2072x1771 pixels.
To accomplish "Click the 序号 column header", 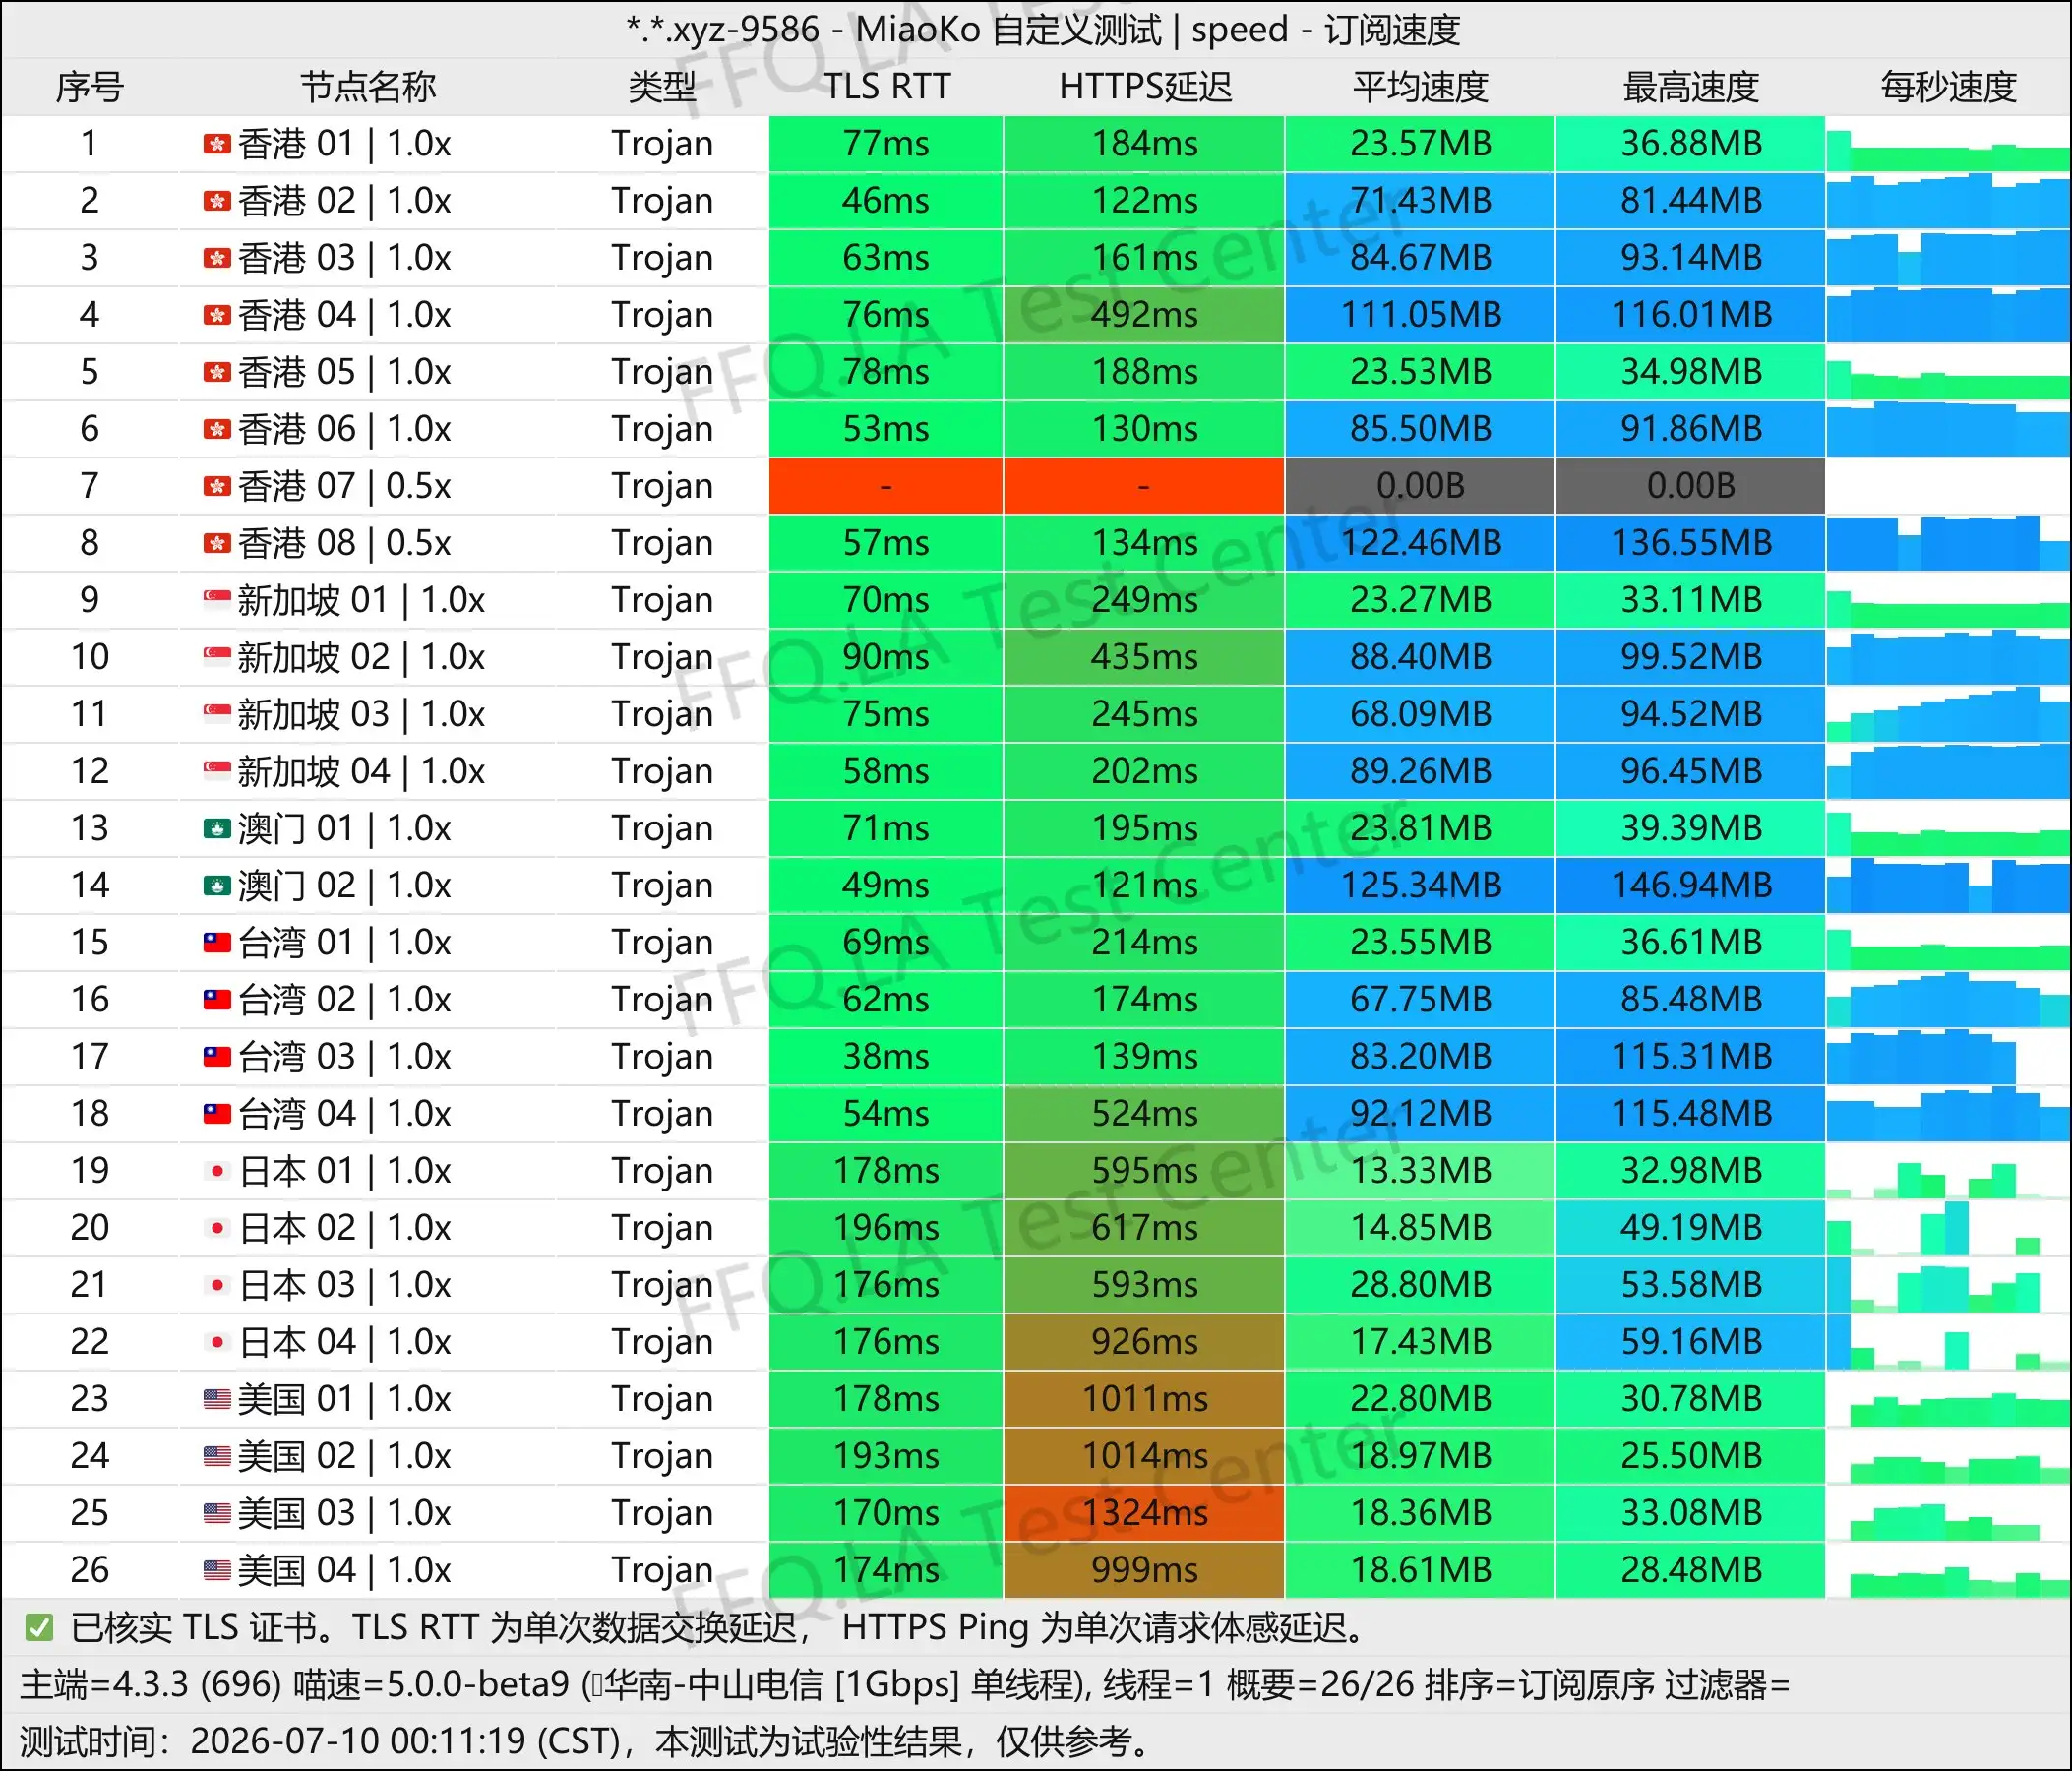I will pos(89,87).
